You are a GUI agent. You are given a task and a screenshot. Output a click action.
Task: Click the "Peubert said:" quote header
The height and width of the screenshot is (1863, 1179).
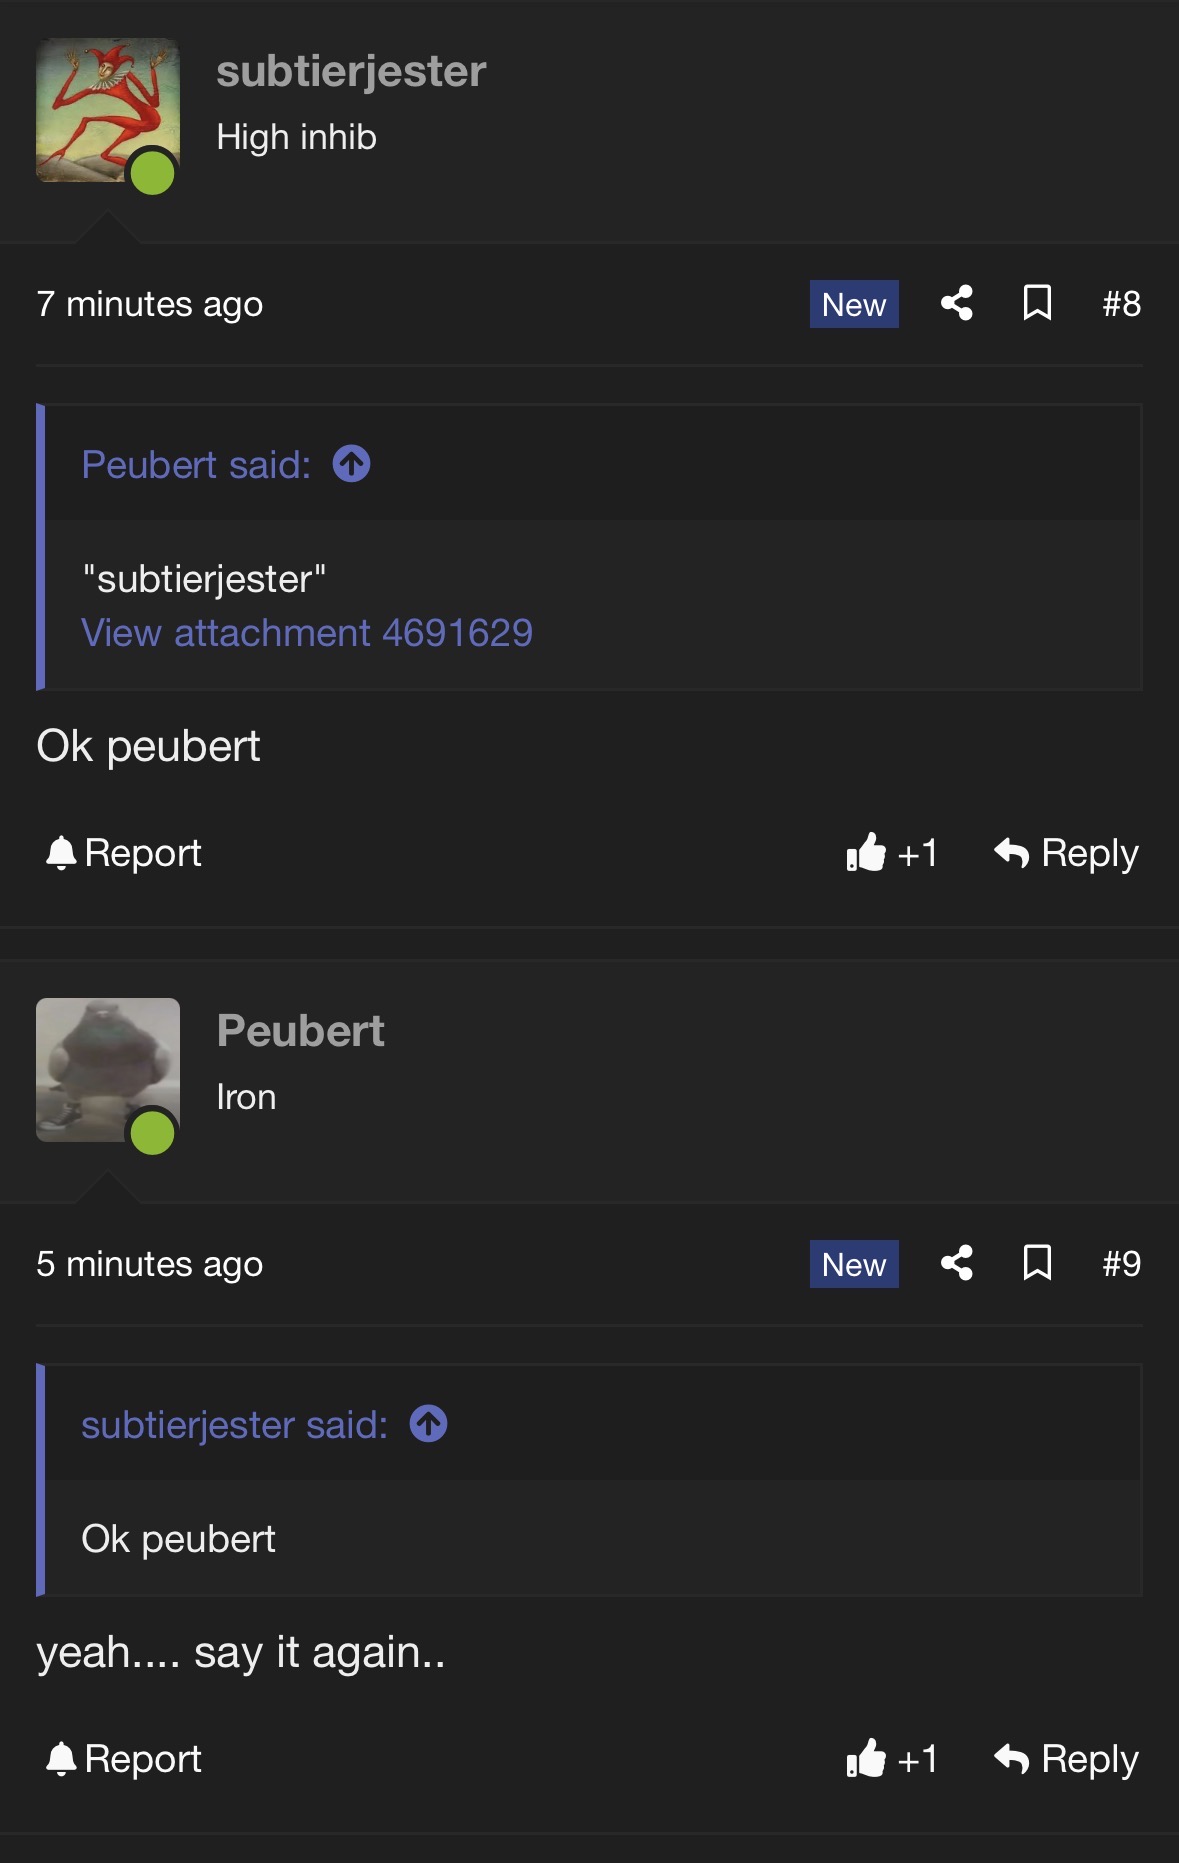(x=196, y=465)
